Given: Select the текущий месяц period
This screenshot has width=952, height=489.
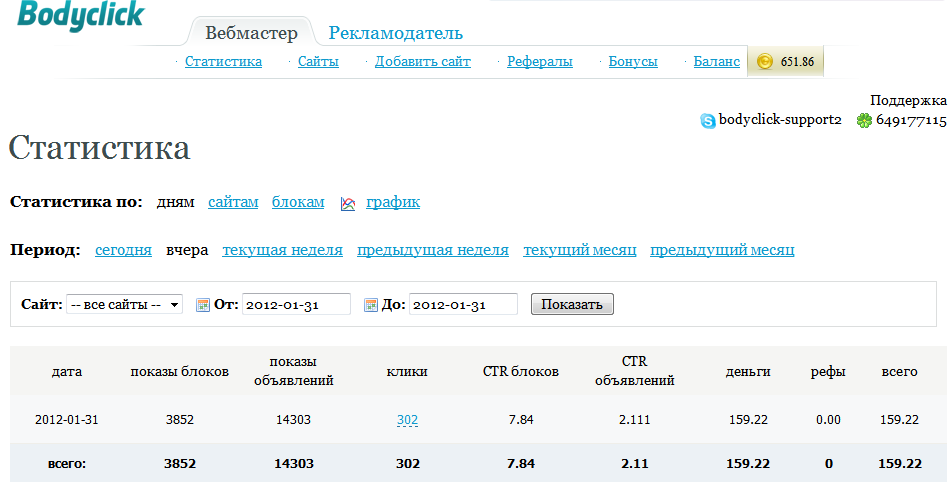Looking at the screenshot, I should click(x=580, y=250).
